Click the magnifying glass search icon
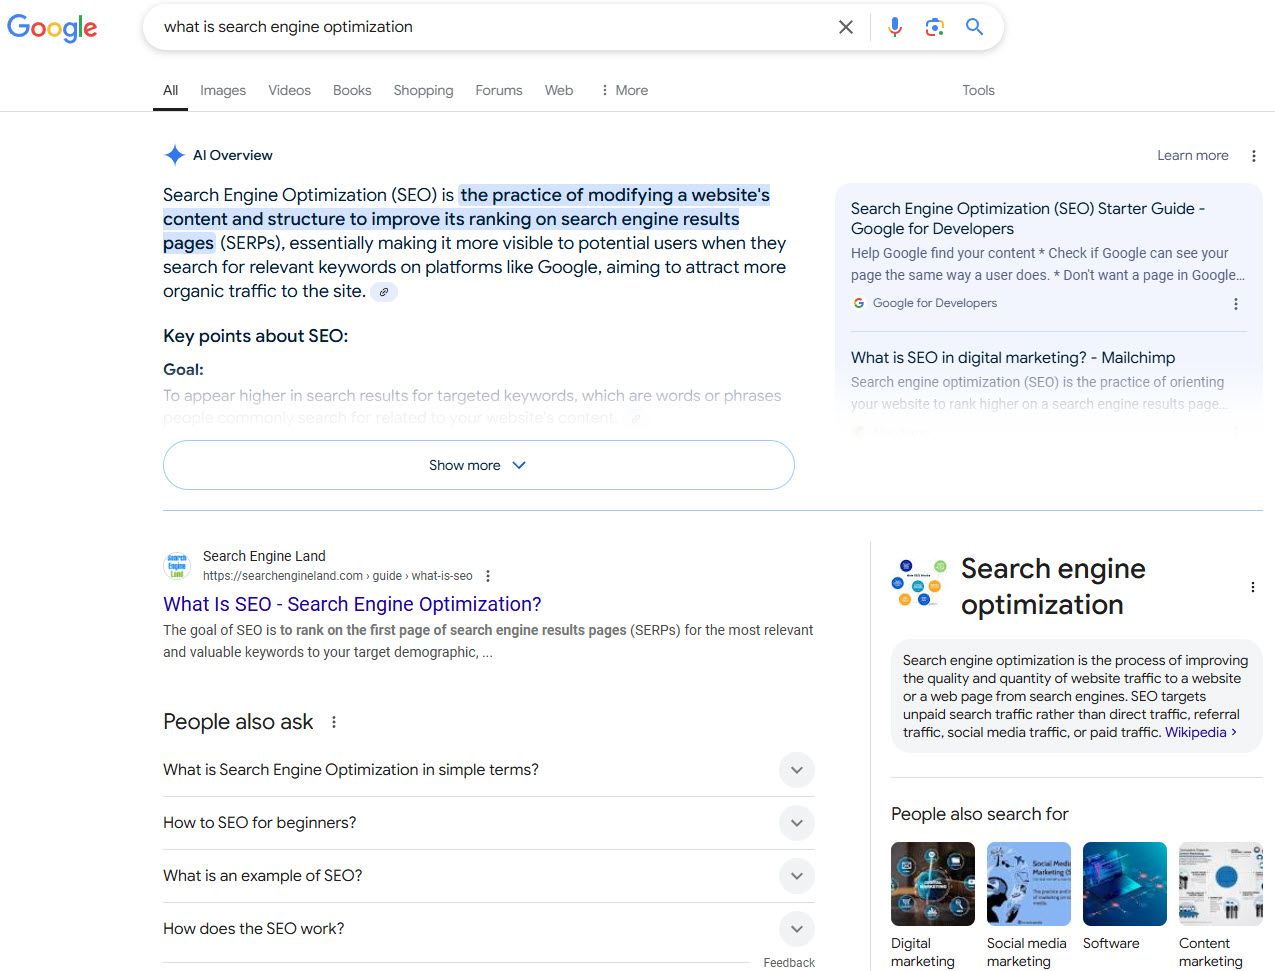The width and height of the screenshot is (1275, 971). click(x=974, y=27)
